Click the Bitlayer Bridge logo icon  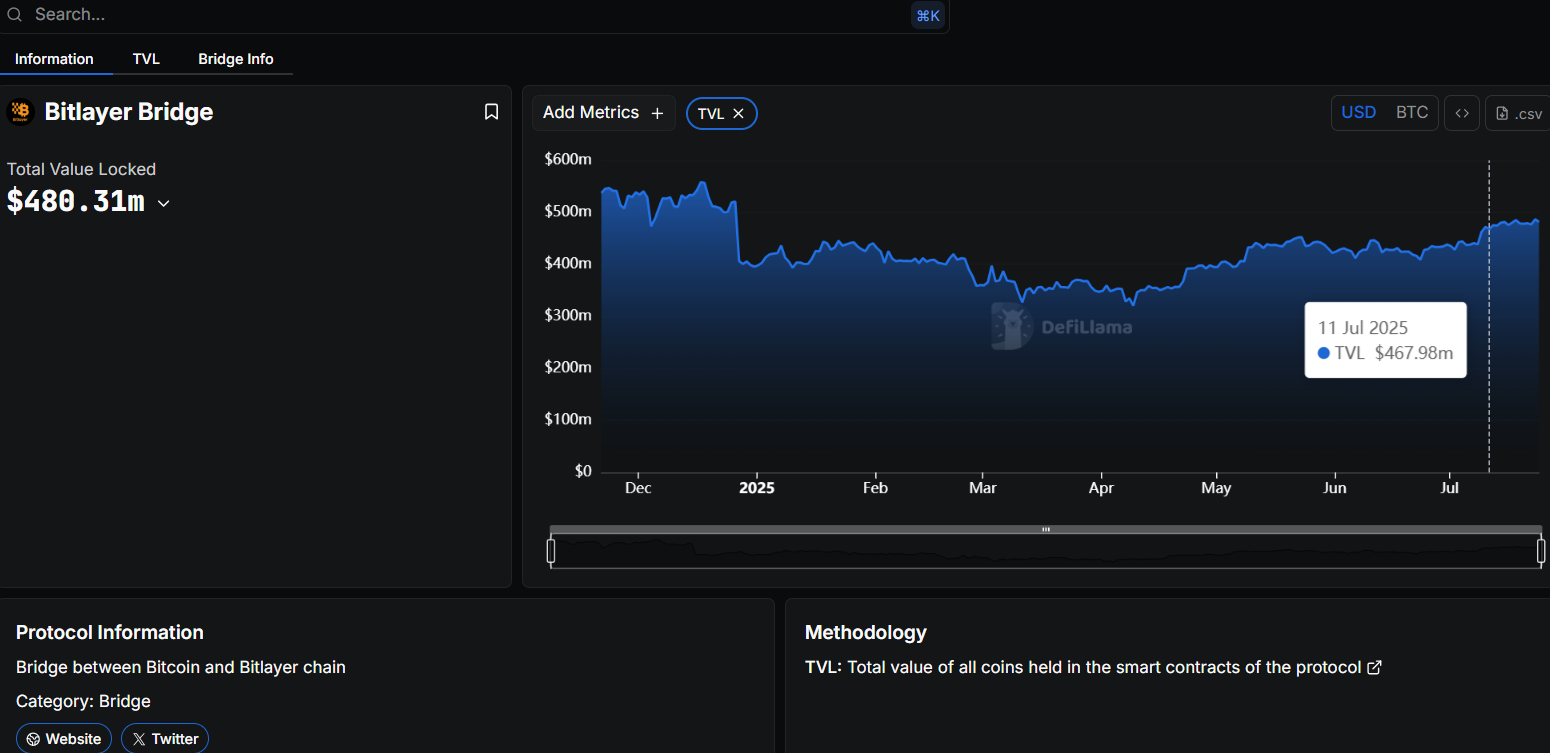[x=20, y=112]
